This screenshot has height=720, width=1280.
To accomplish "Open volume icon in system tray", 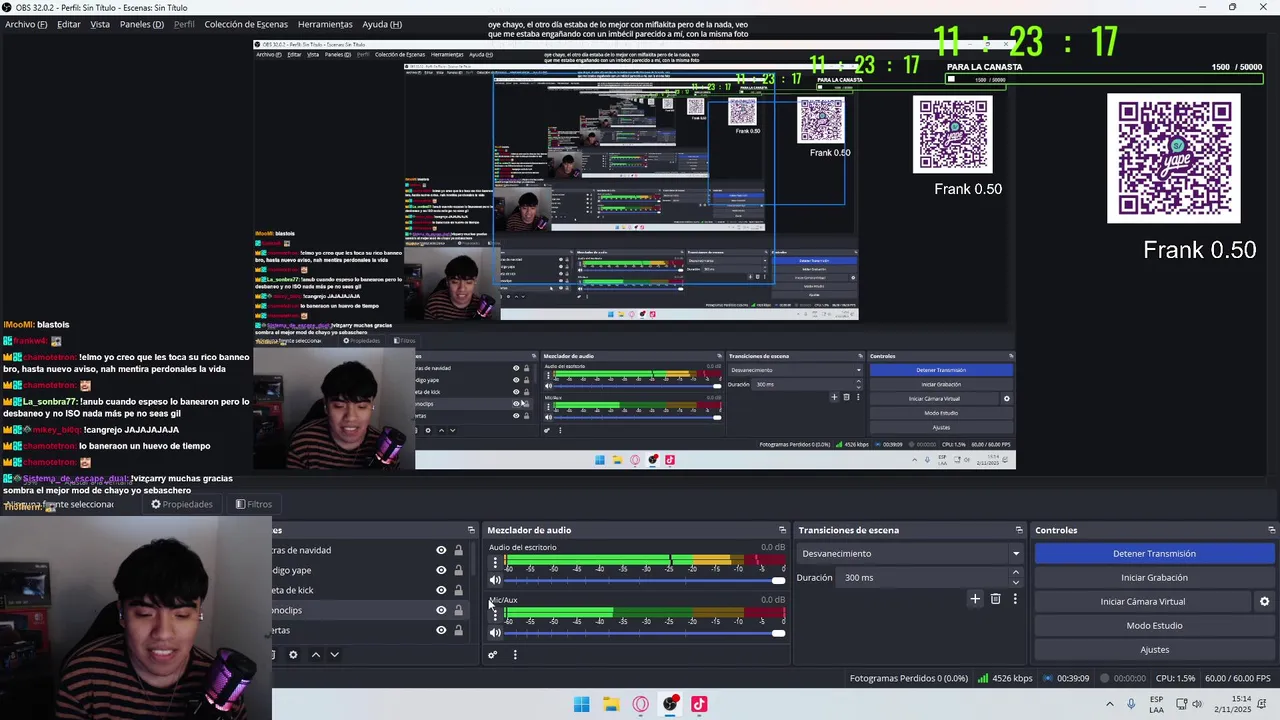I will 1197,704.
